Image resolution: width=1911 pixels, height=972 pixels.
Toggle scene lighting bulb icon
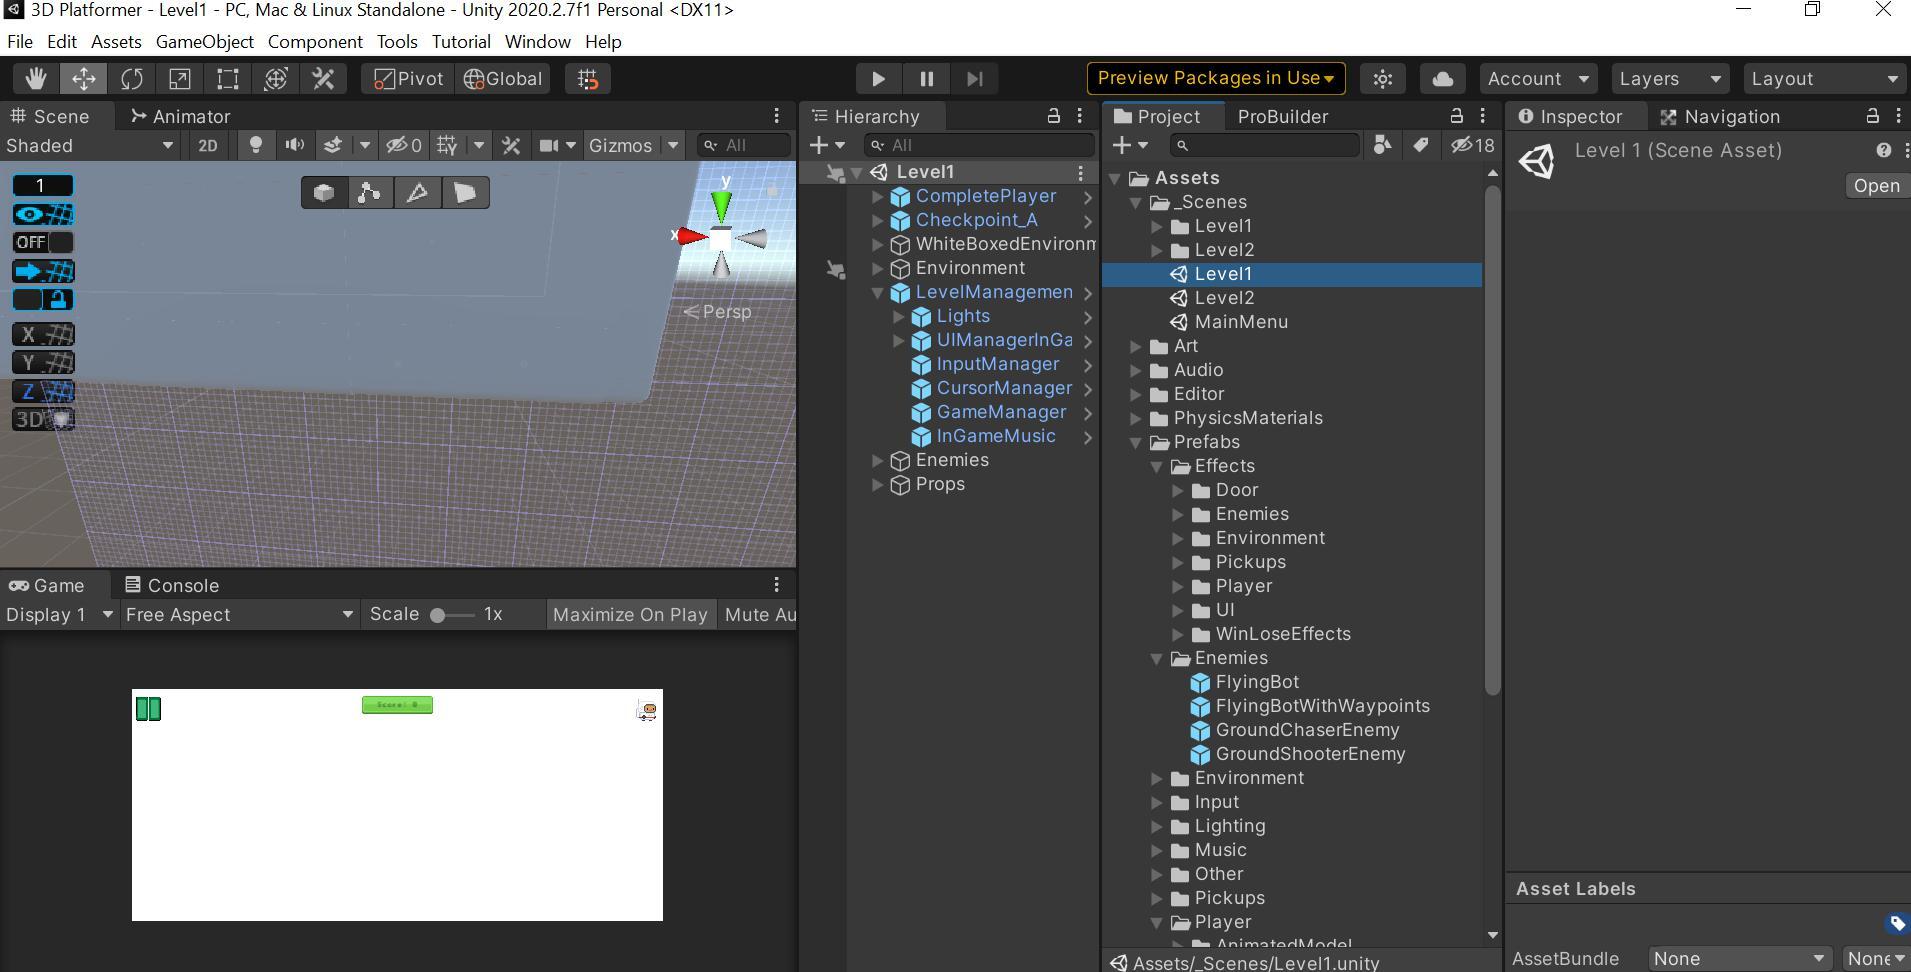point(256,146)
